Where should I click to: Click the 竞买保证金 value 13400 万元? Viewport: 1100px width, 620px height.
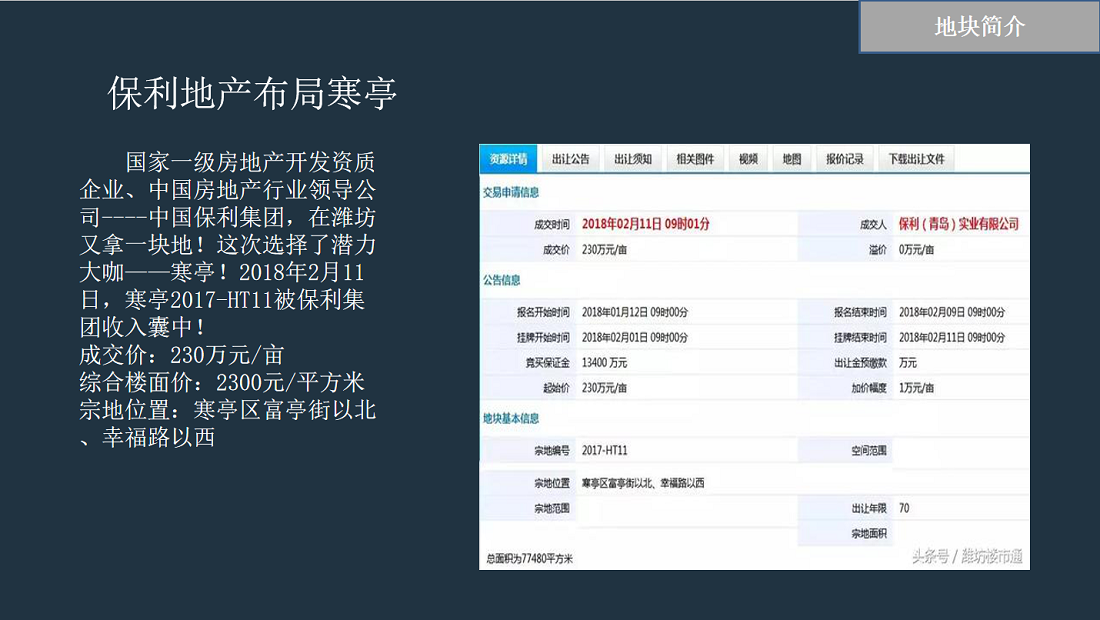(604, 363)
